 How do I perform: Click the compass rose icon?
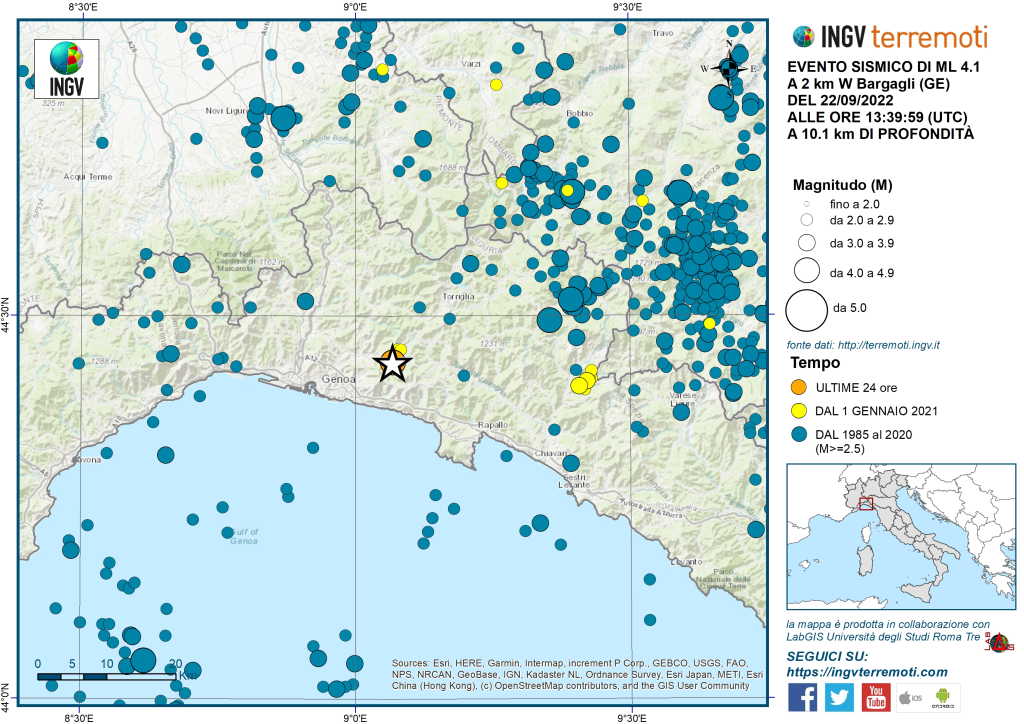pos(730,67)
